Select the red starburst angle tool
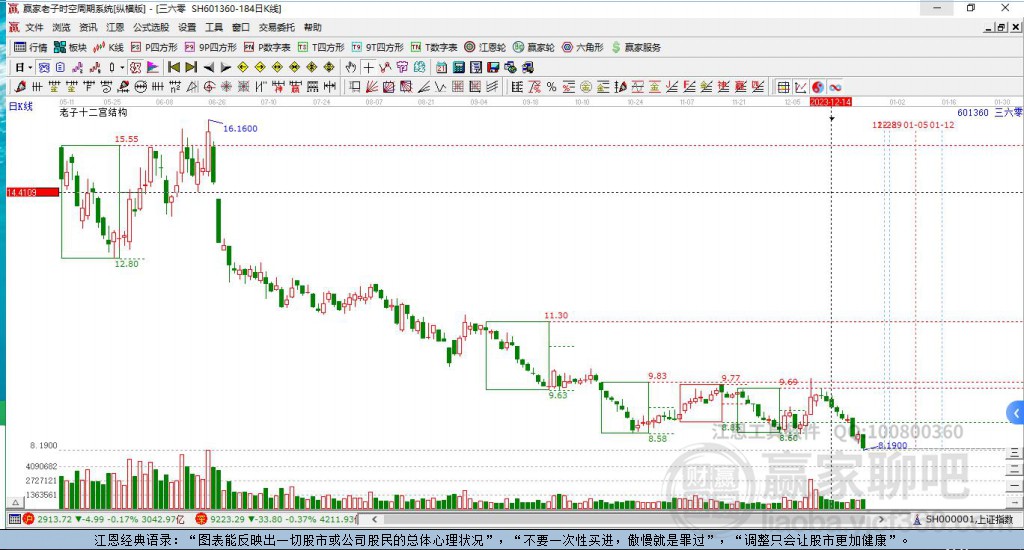This screenshot has height=550, width=1024. coord(226,86)
